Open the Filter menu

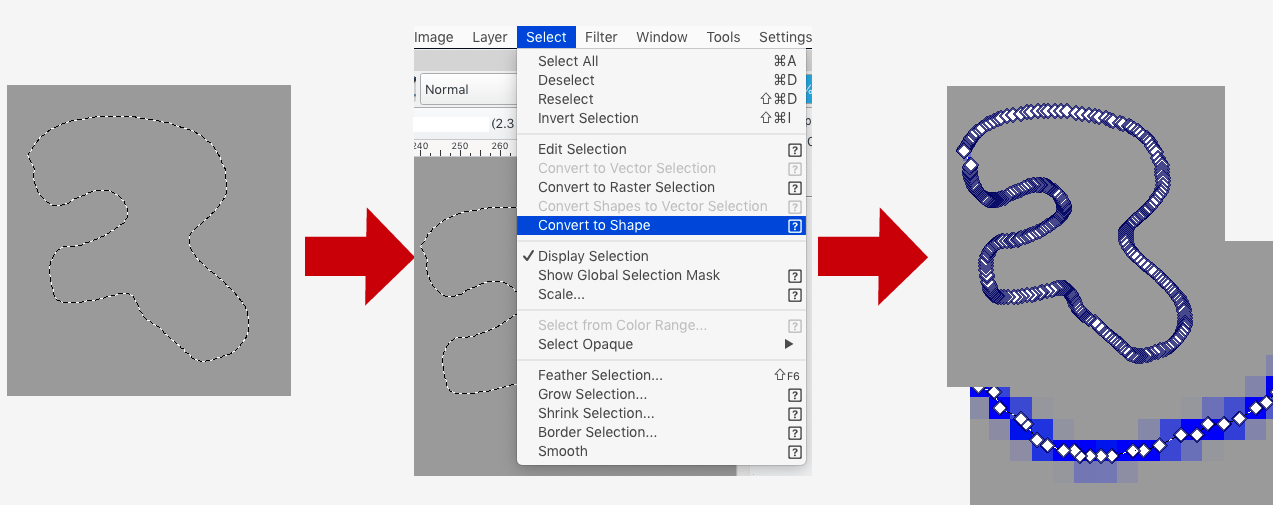coord(601,37)
